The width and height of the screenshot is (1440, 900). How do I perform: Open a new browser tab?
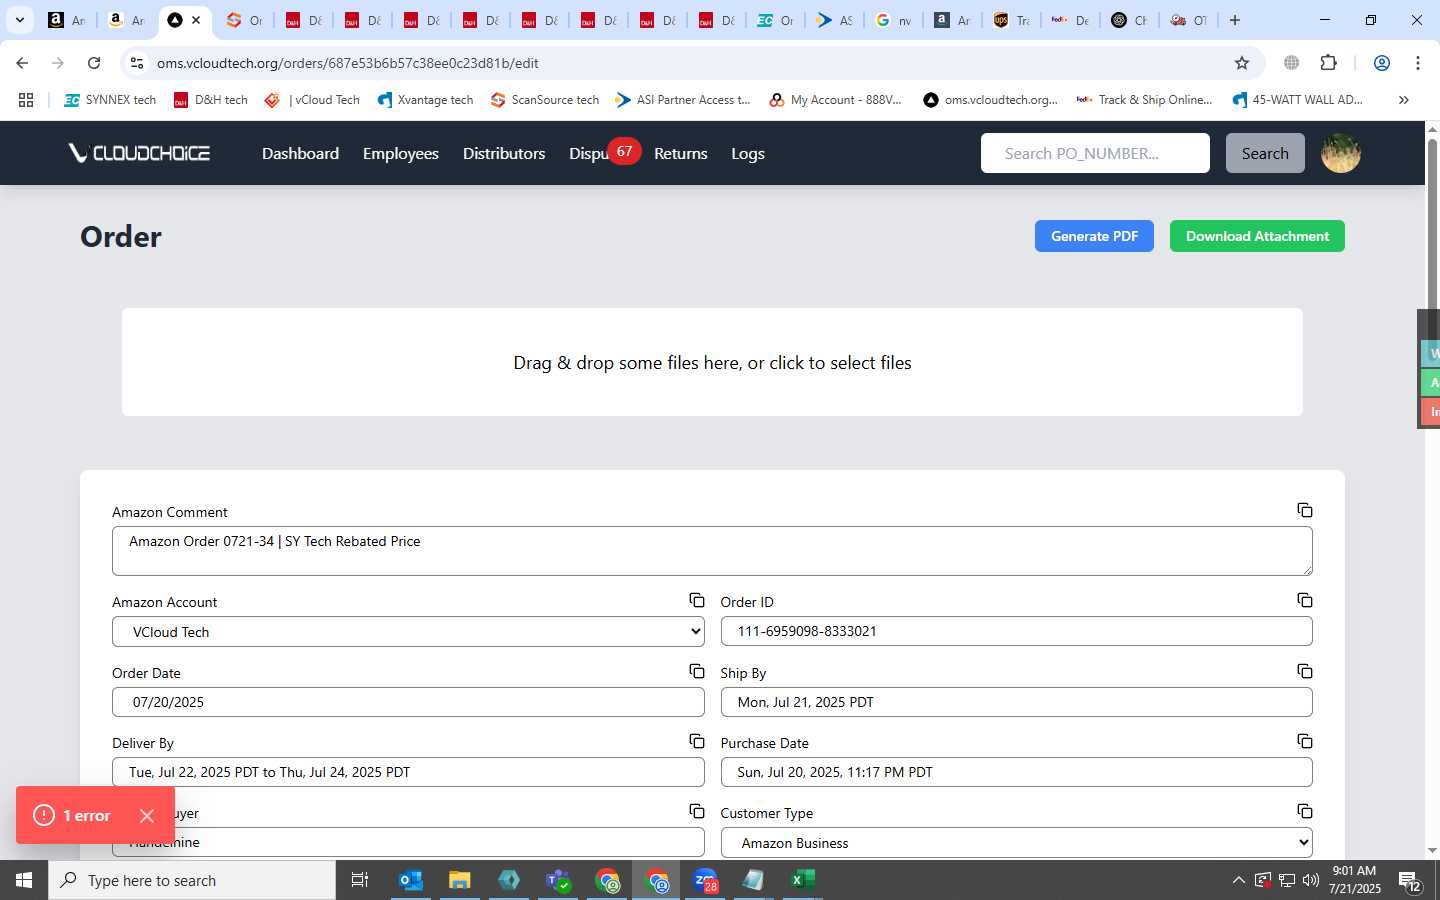(x=1235, y=20)
